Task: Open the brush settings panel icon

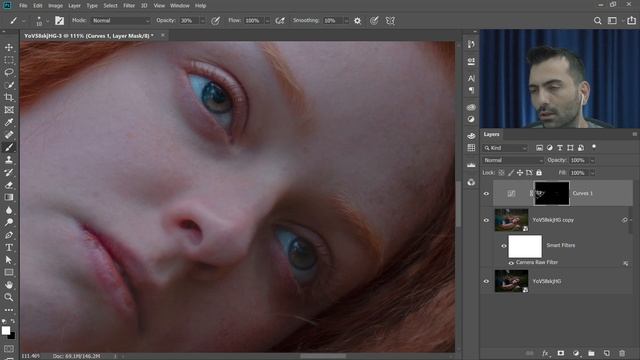Action: coord(60,20)
